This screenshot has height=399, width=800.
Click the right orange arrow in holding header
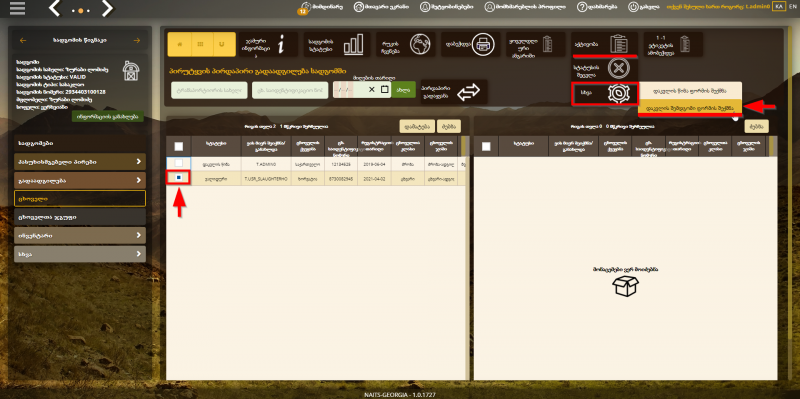point(136,41)
